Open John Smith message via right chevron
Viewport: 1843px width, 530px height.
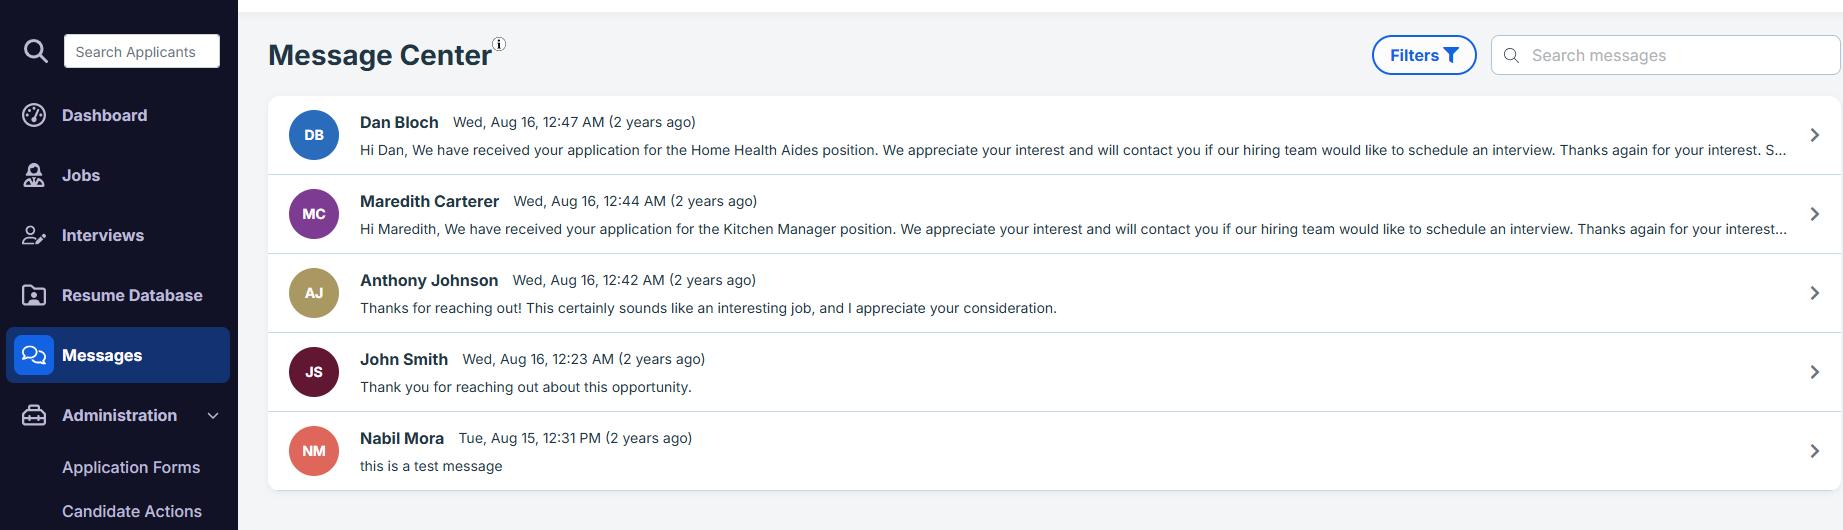coord(1814,372)
